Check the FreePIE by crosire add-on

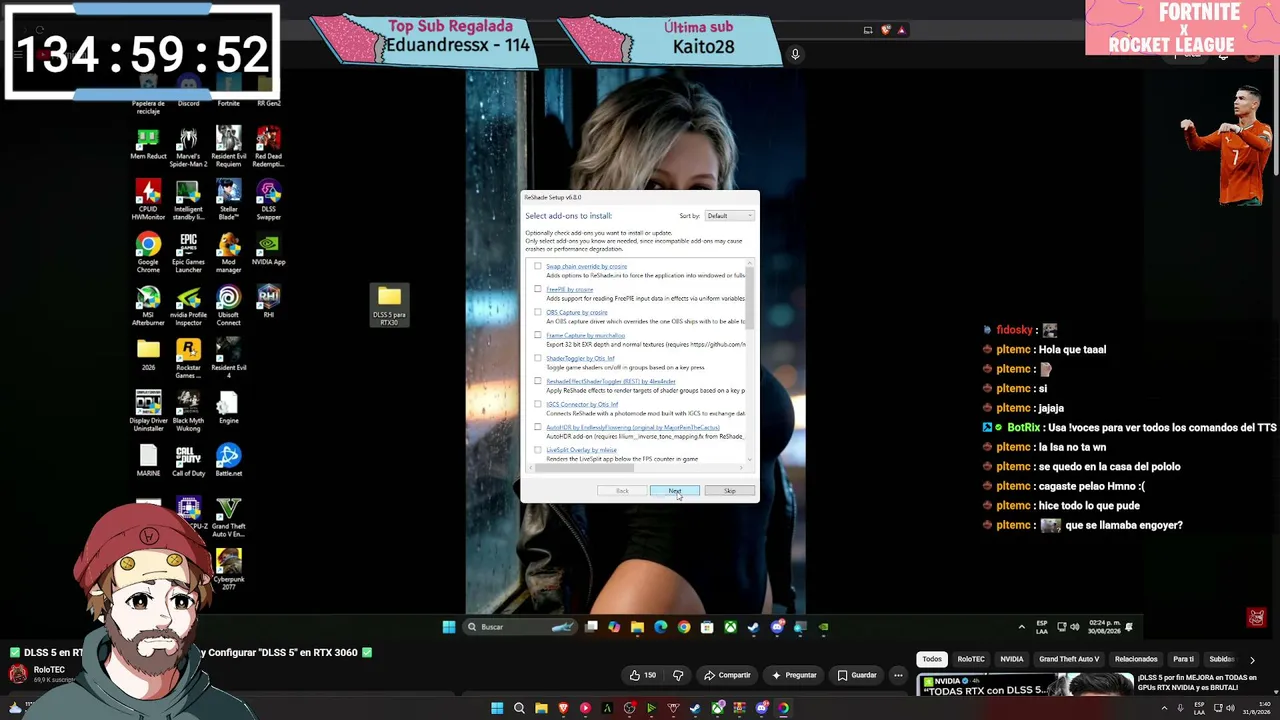point(538,289)
